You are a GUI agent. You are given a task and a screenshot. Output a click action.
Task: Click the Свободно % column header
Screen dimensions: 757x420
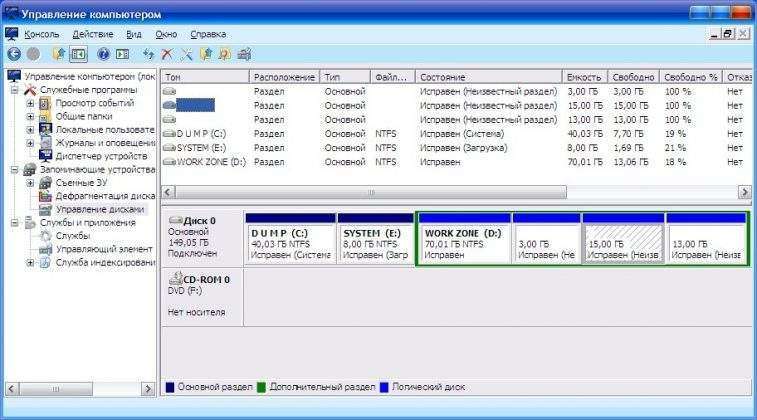click(691, 77)
